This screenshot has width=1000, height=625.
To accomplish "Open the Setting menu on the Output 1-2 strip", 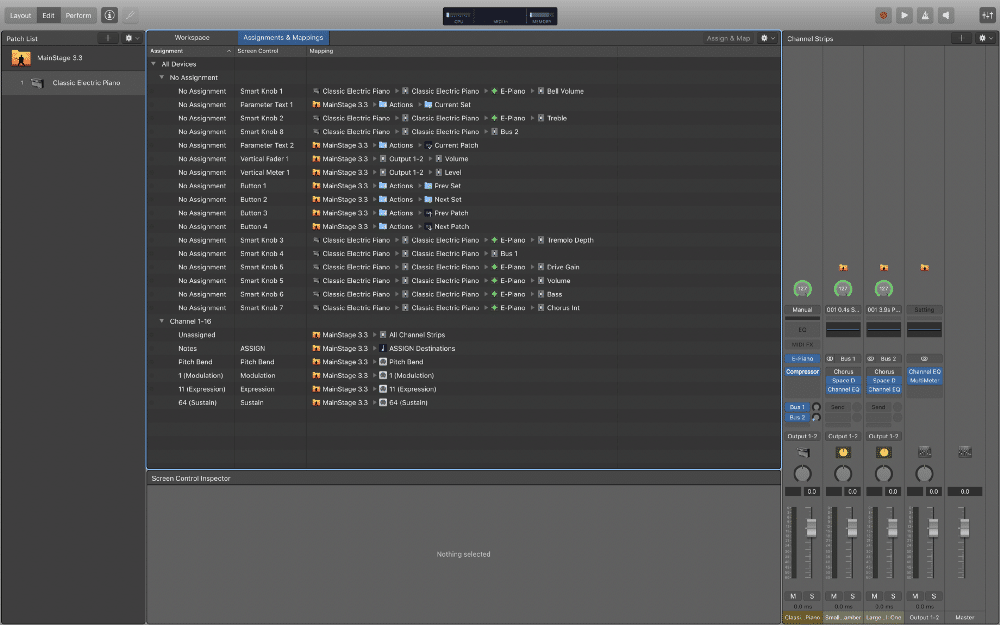I will [x=924, y=310].
